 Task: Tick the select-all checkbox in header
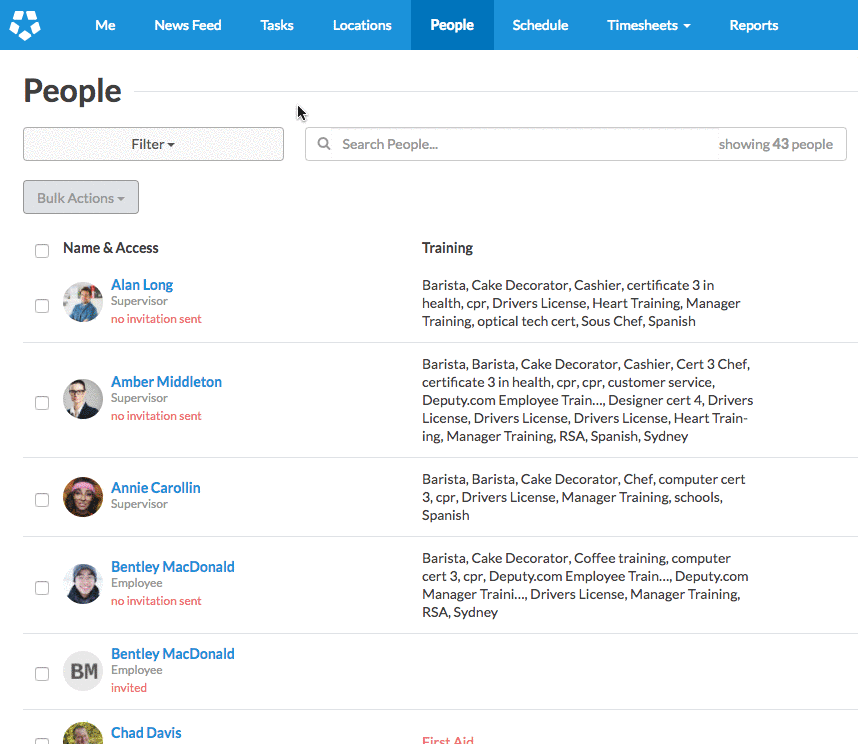tap(42, 251)
